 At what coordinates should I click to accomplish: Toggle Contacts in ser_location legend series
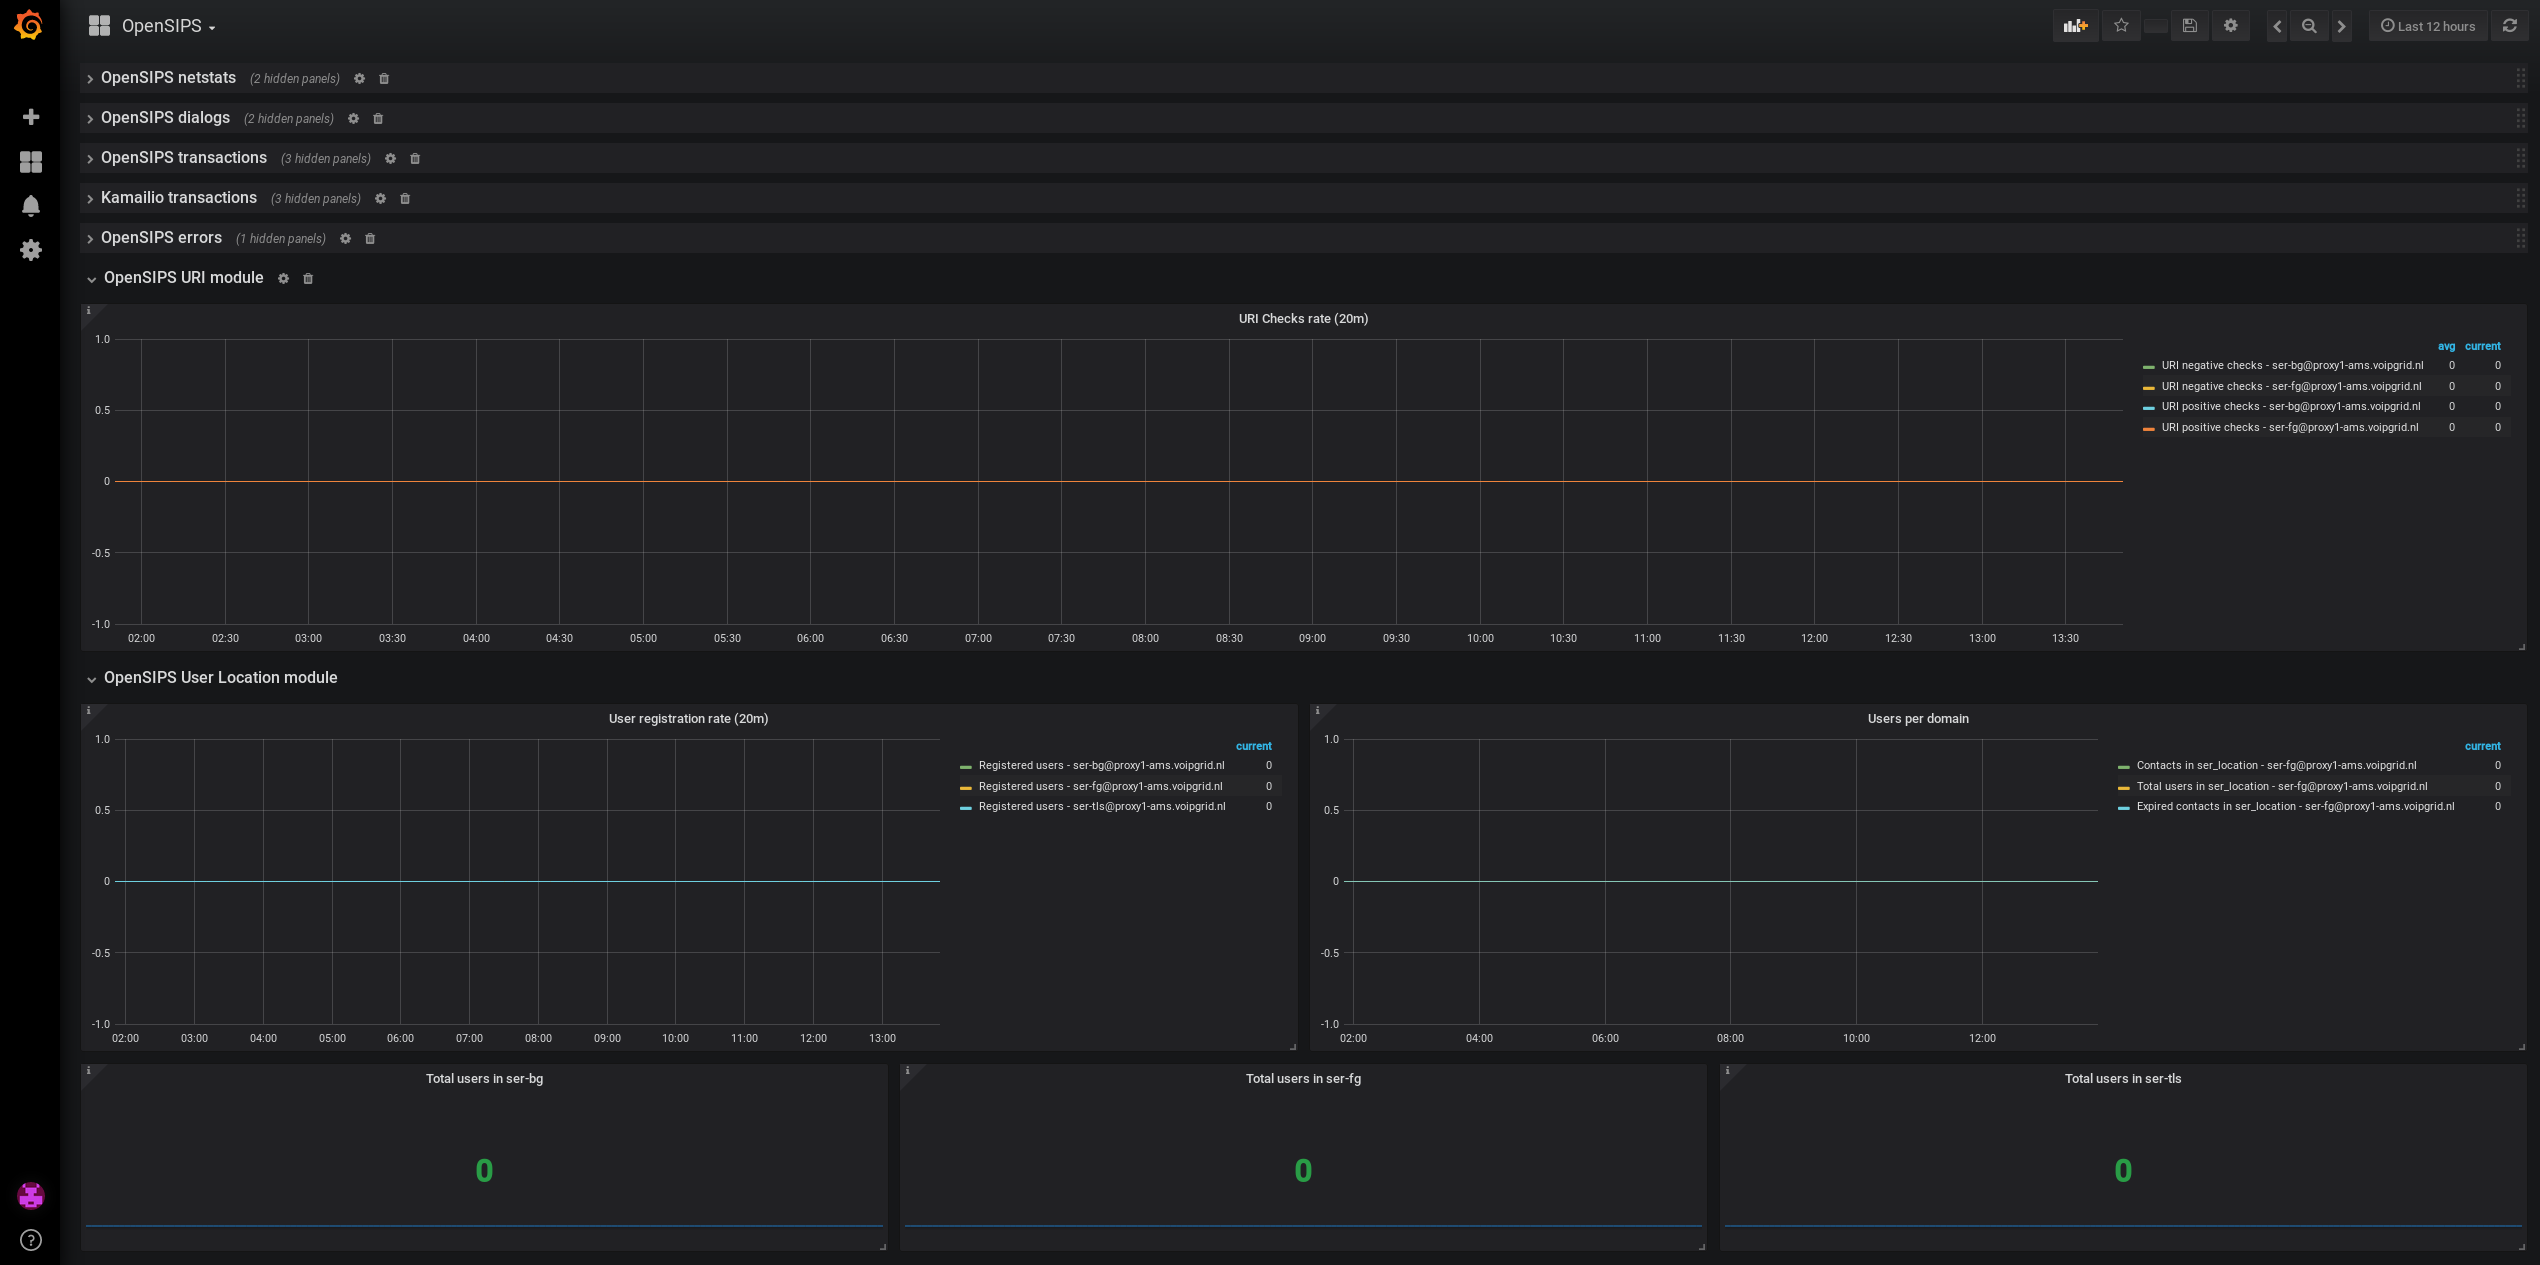tap(2276, 766)
